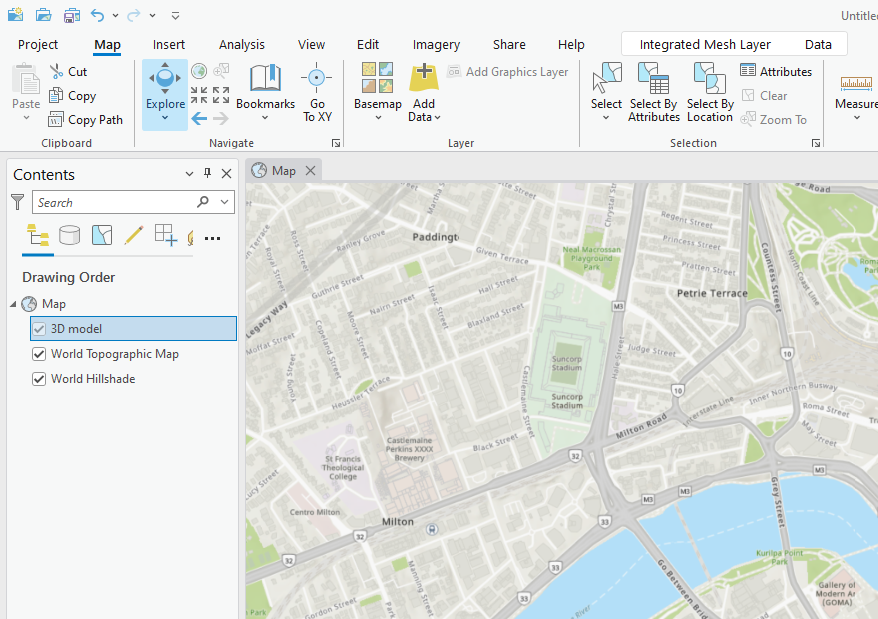Go back to the previous map extent
878x619 pixels.
point(198,117)
